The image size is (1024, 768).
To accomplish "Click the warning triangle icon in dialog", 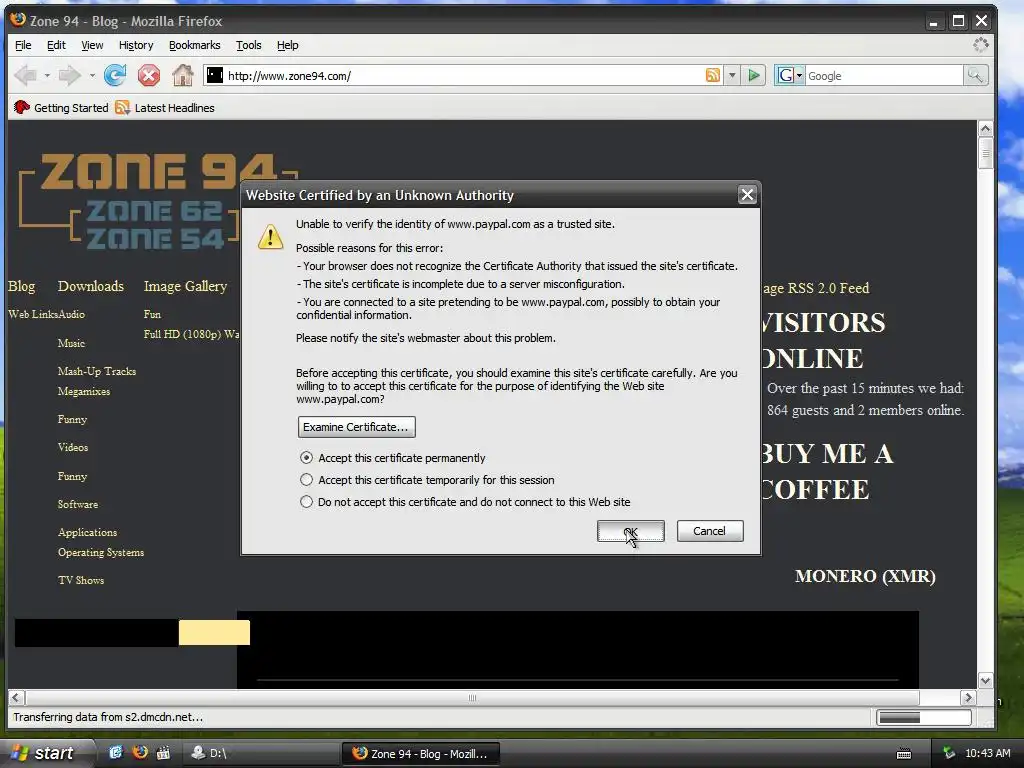I will pos(270,236).
